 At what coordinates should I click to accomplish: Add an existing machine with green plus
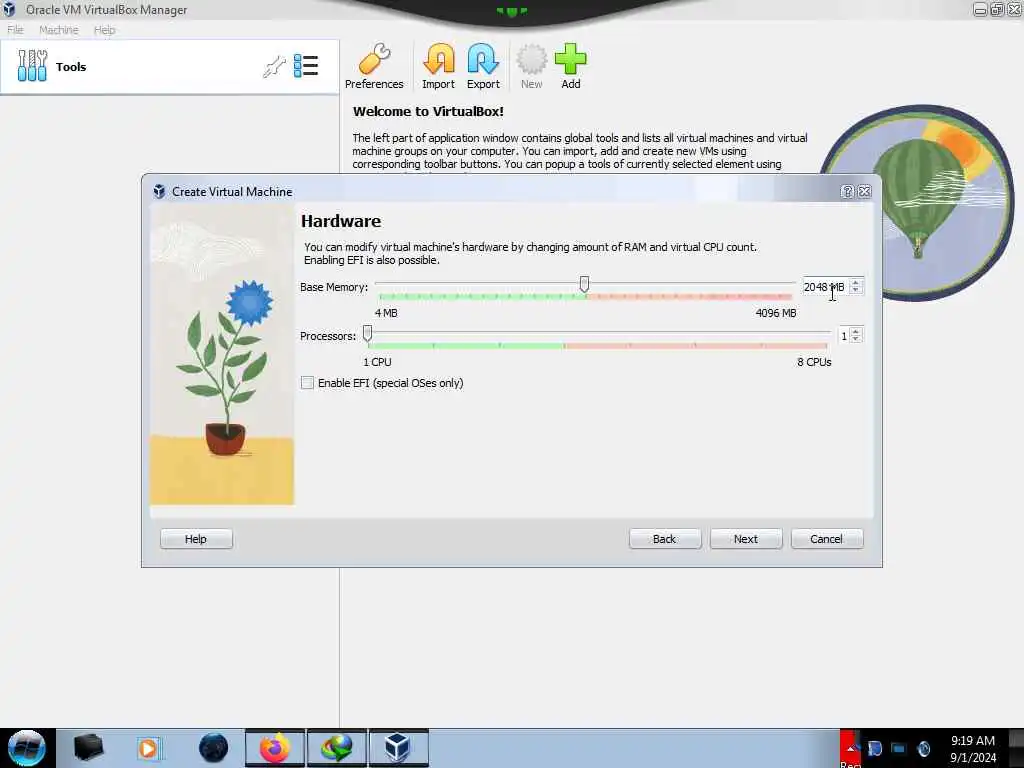[x=571, y=66]
